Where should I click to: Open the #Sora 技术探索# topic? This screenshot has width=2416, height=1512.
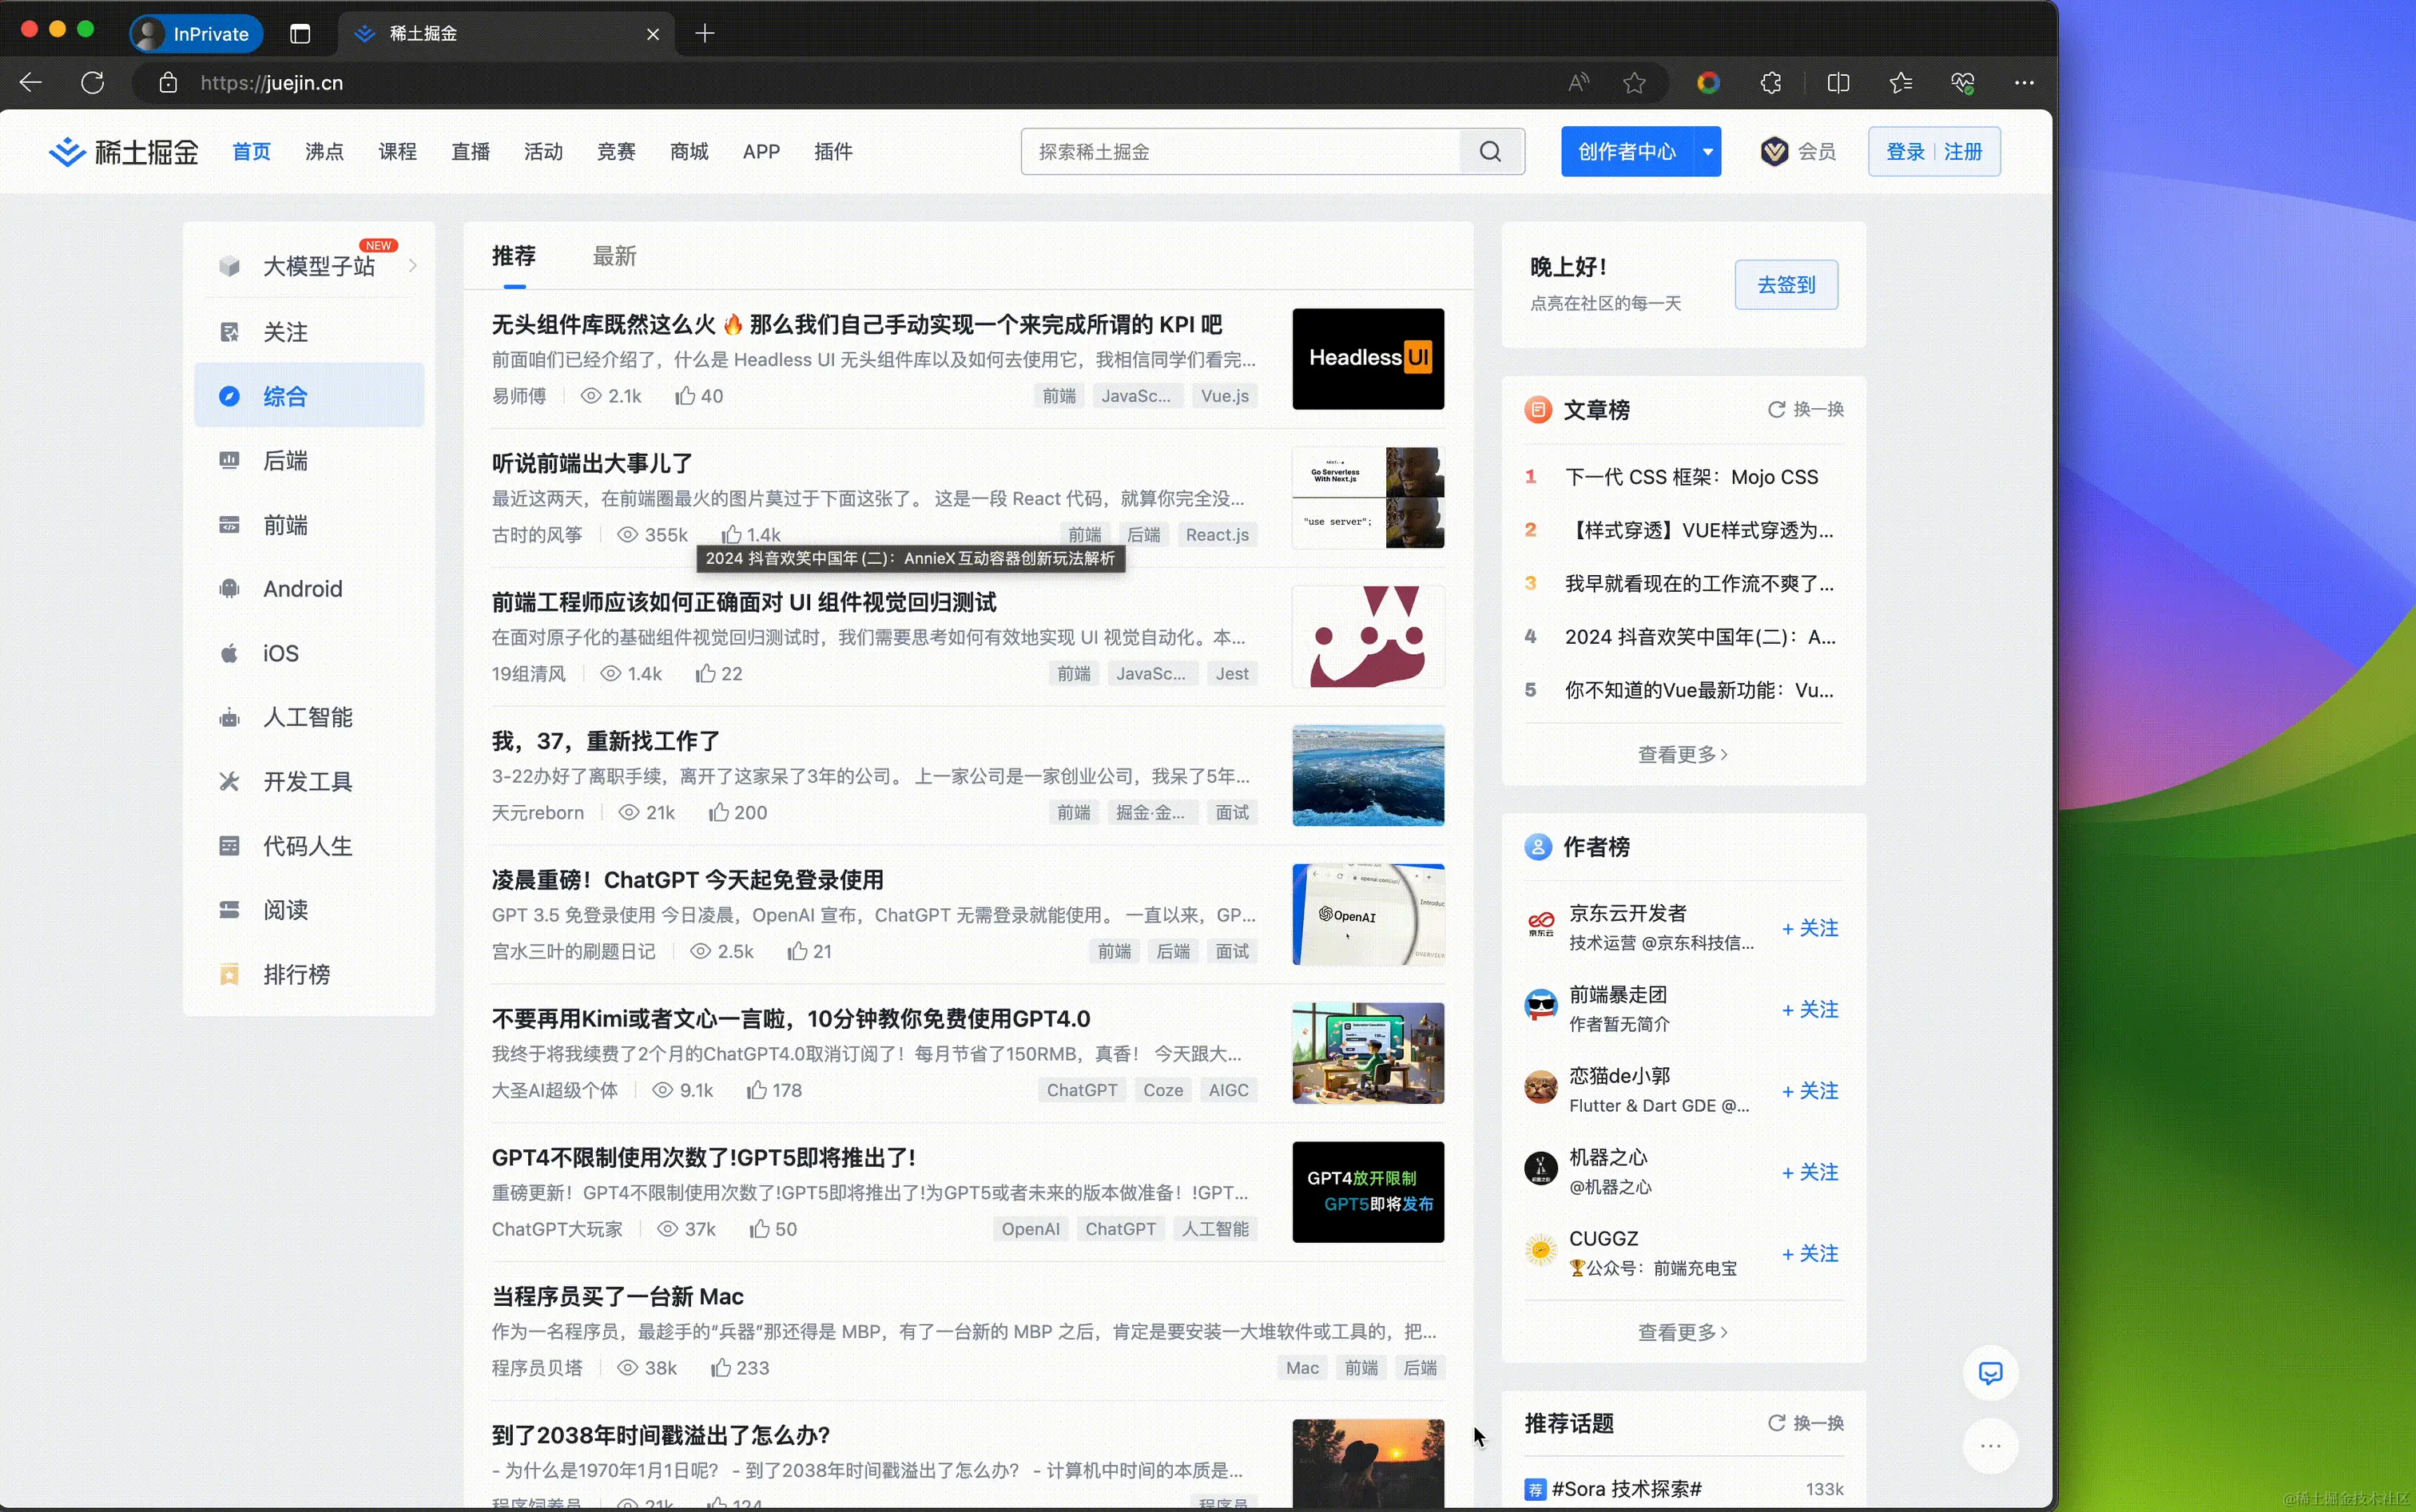point(1627,1489)
